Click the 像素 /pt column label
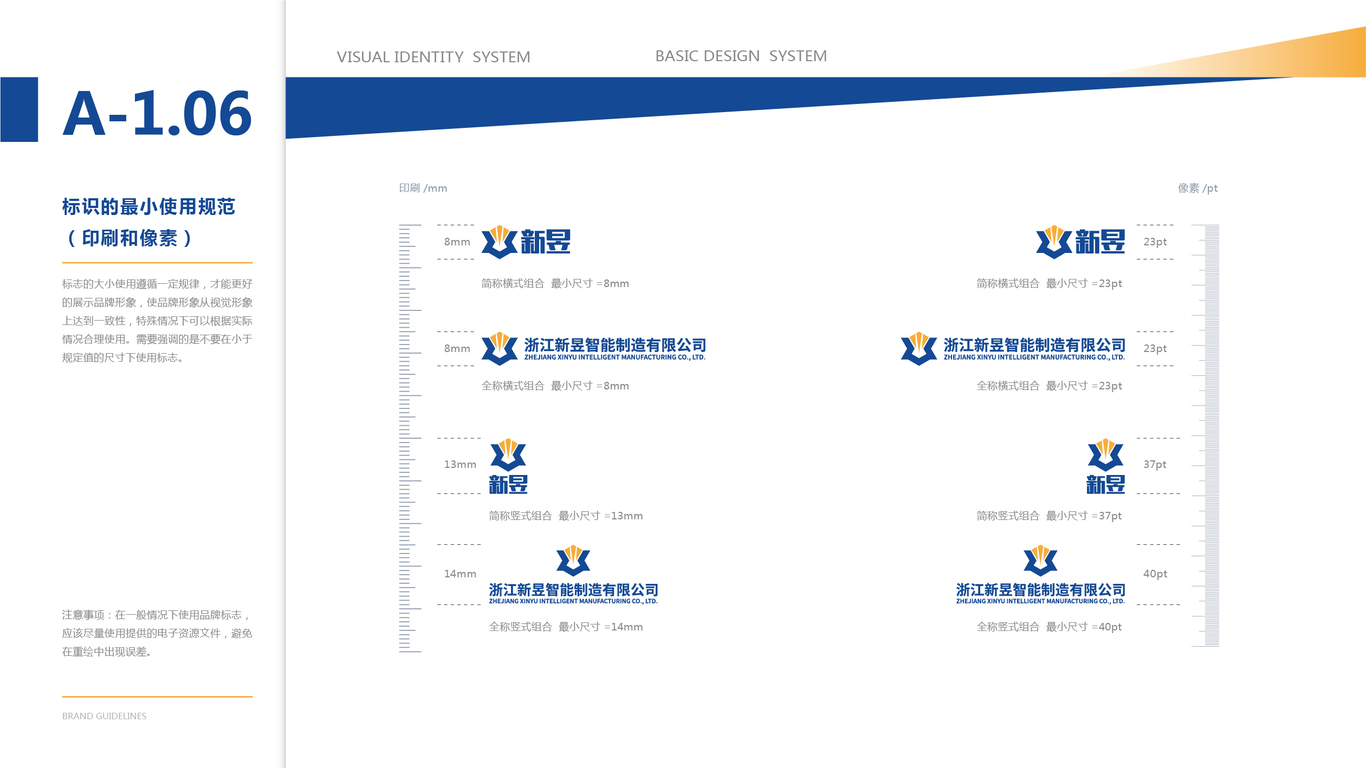Image resolution: width=1366 pixels, height=768 pixels. pyautogui.click(x=1198, y=188)
